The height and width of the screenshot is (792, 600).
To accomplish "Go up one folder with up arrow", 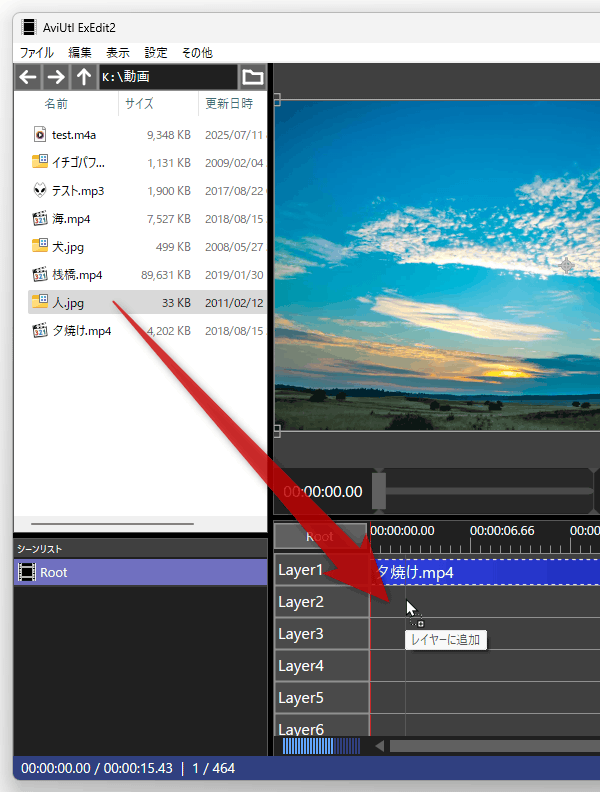I will (x=84, y=77).
